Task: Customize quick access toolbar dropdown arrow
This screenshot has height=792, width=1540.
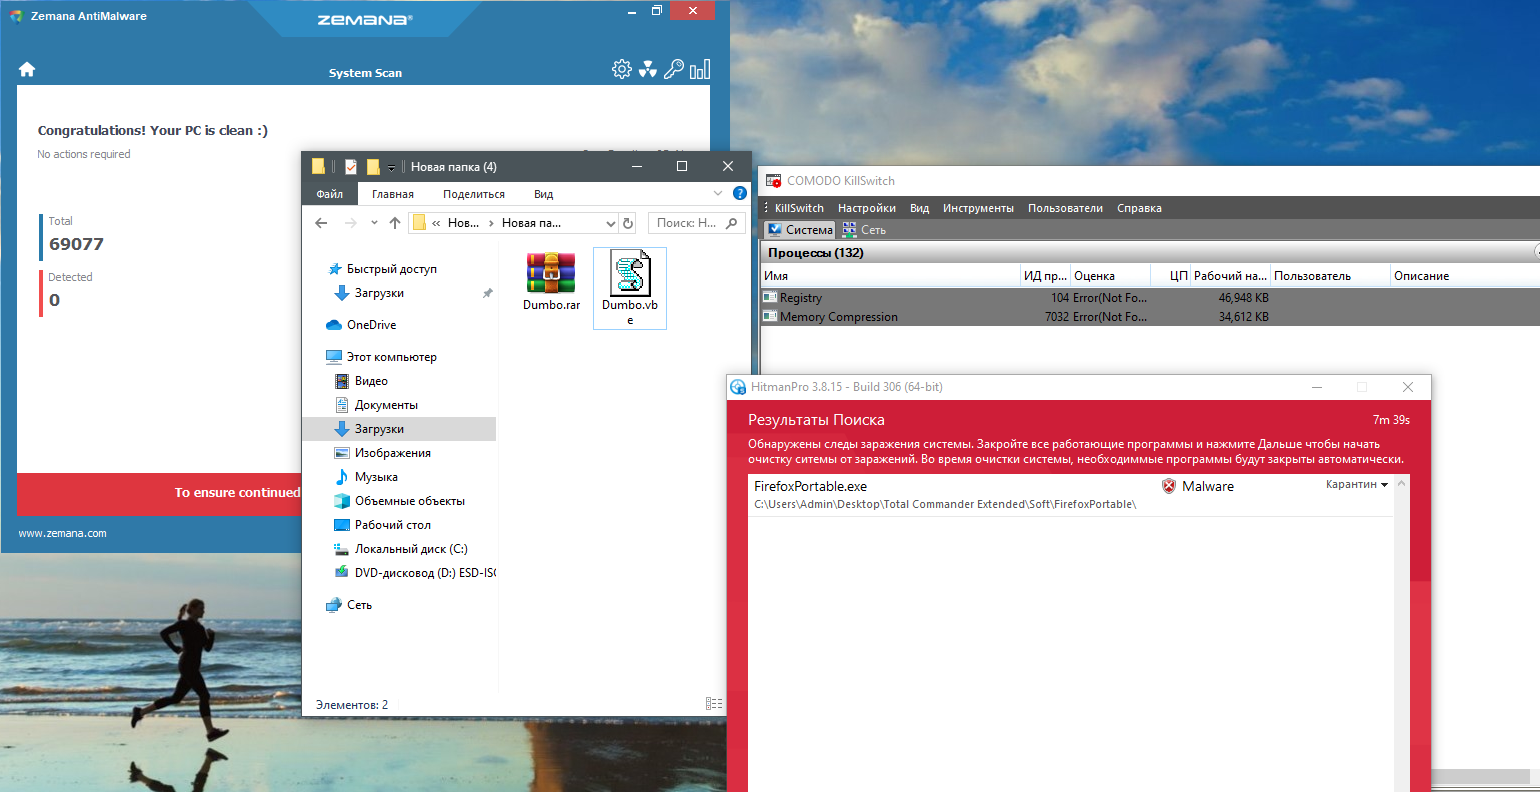Action: 391,167
